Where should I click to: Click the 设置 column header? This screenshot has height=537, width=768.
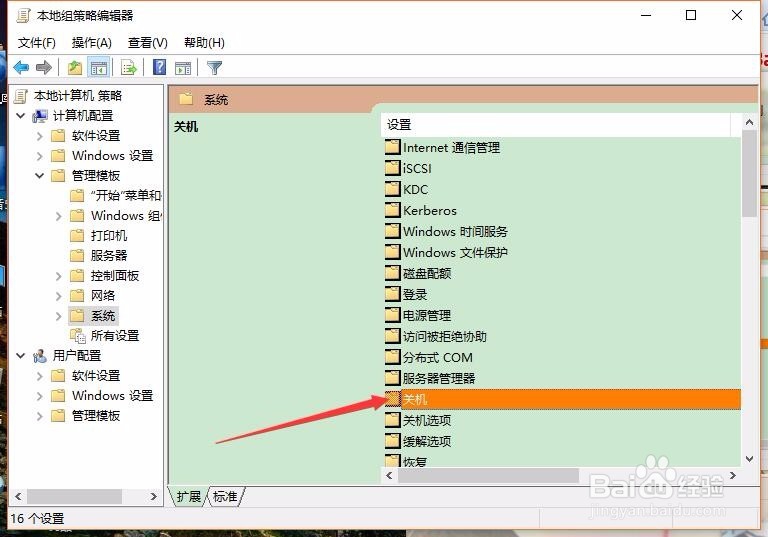[555, 125]
